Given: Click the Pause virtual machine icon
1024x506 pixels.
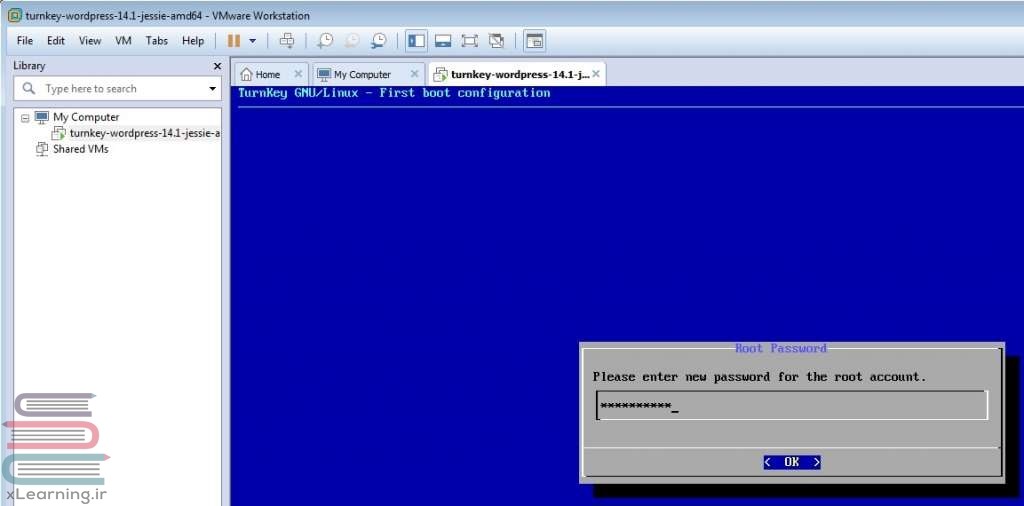Looking at the screenshot, I should click(233, 41).
